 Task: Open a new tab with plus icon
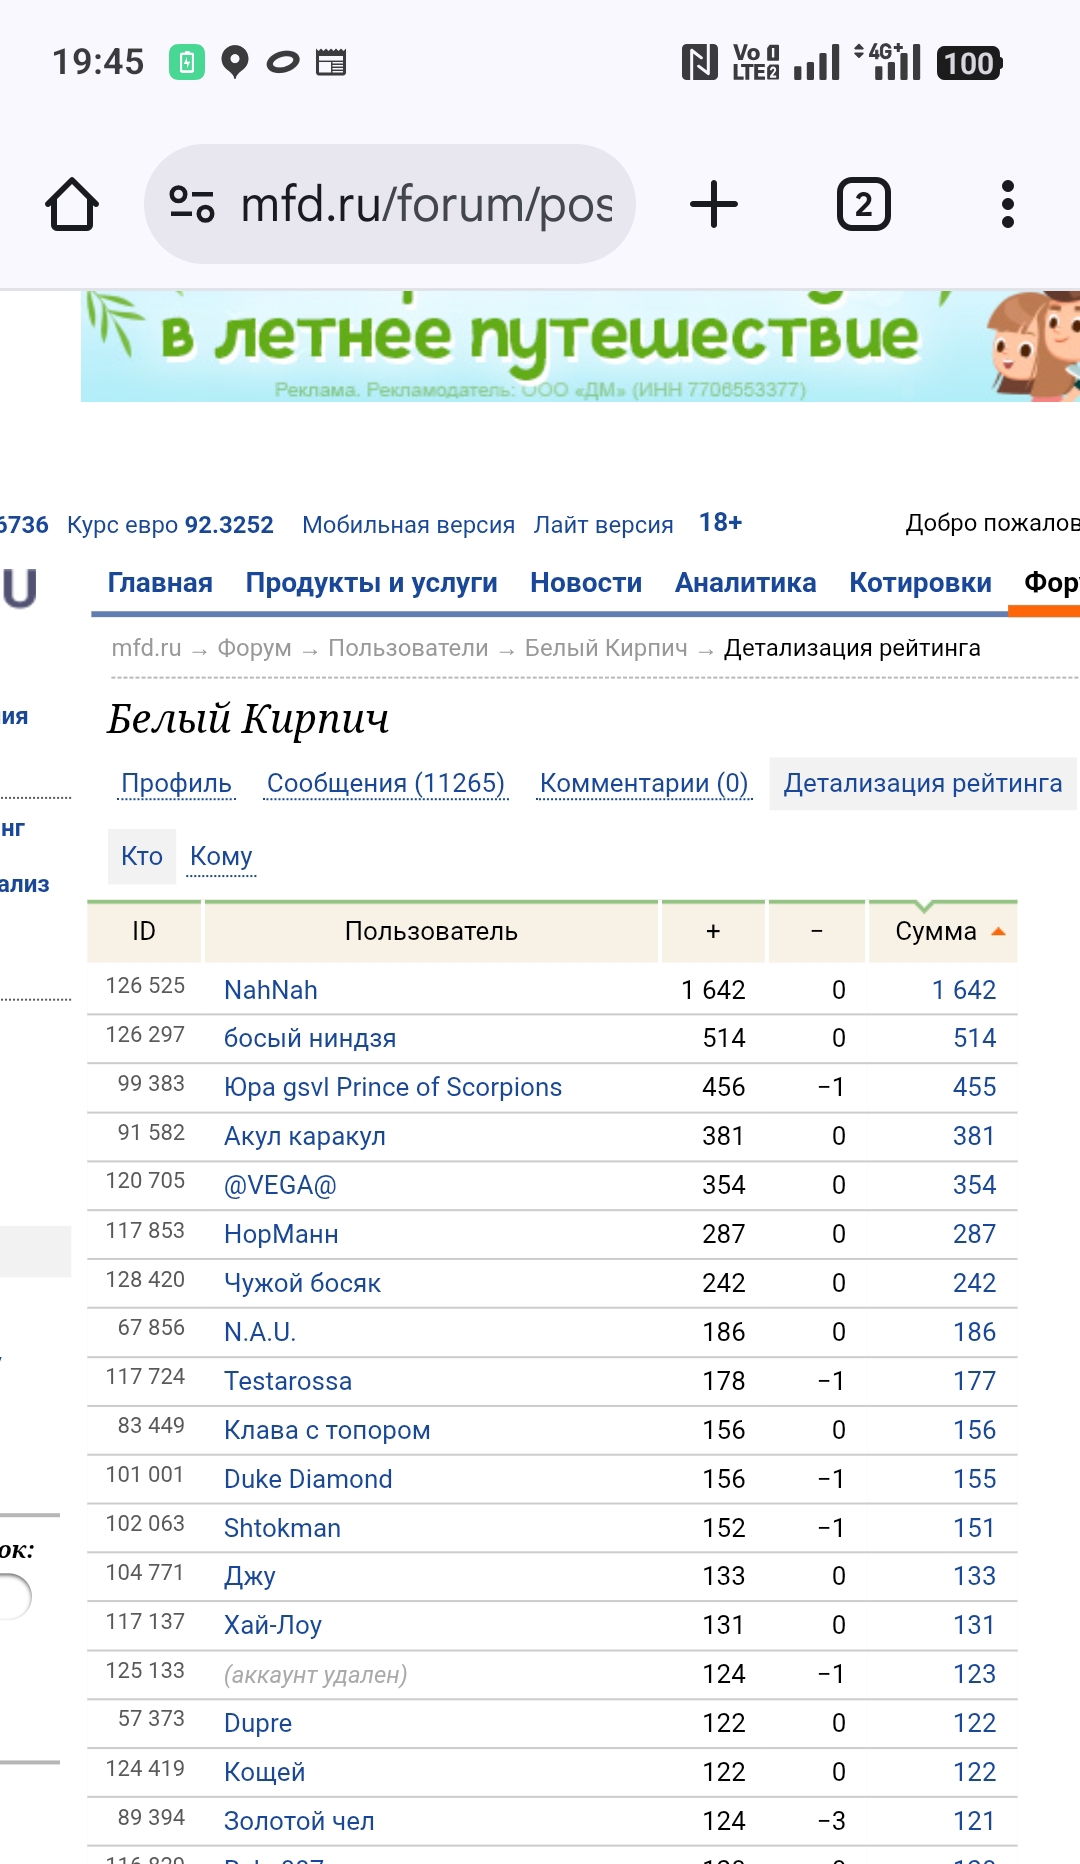(713, 205)
